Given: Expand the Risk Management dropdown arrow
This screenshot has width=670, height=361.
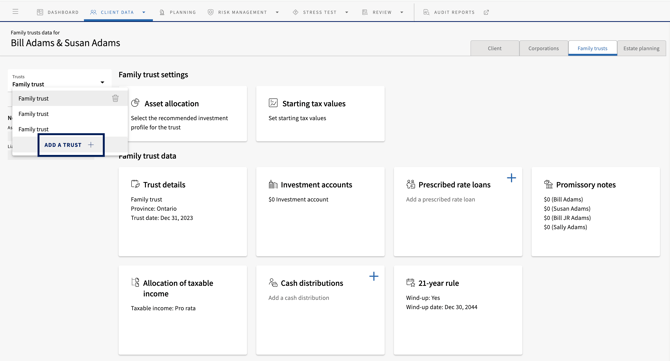Looking at the screenshot, I should click(x=277, y=12).
